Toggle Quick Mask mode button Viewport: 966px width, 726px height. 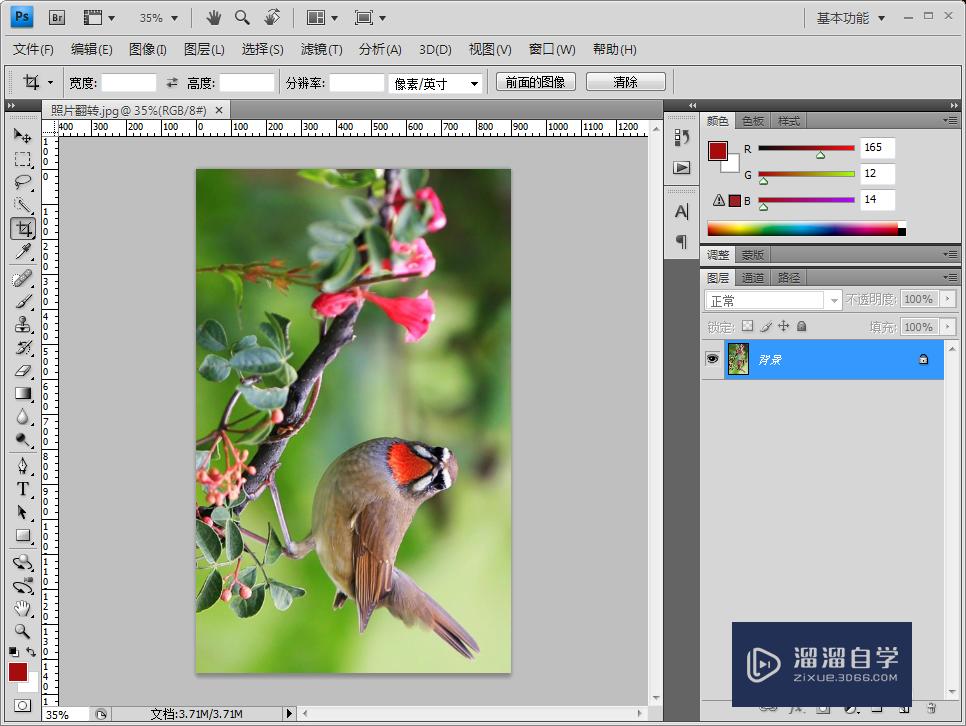22,705
